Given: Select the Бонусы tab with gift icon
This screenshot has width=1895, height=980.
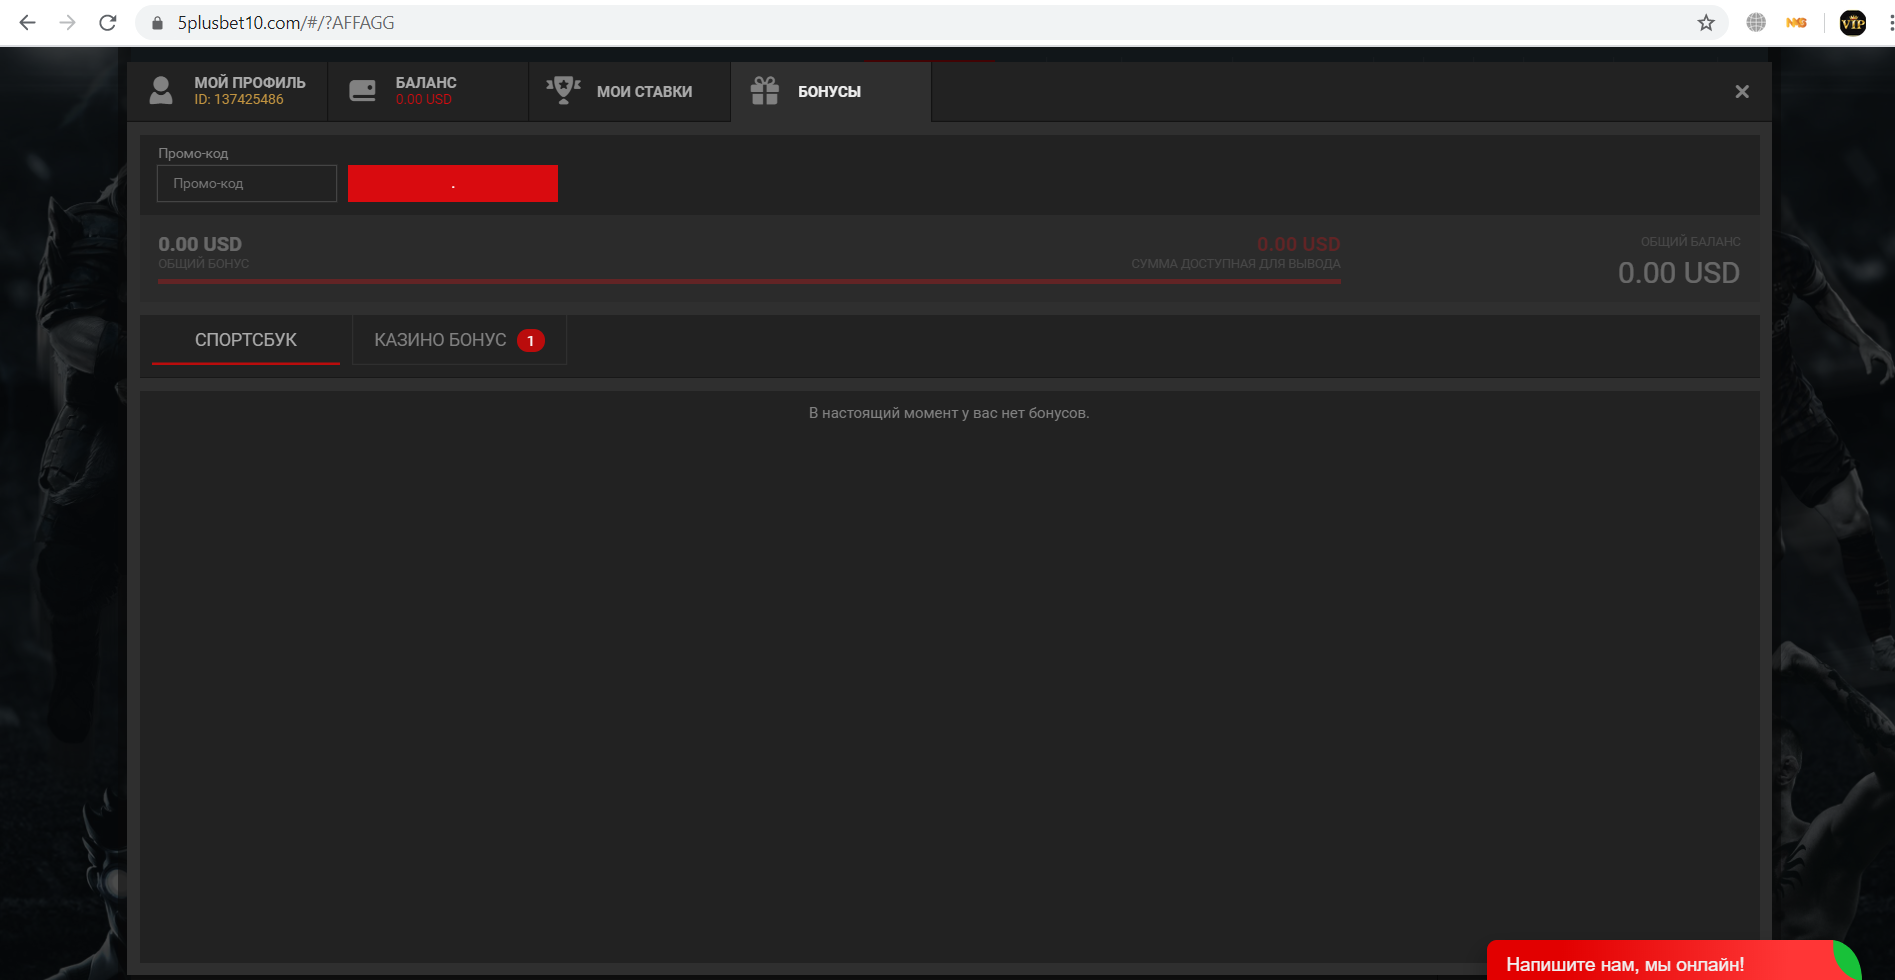Looking at the screenshot, I should [x=830, y=91].
